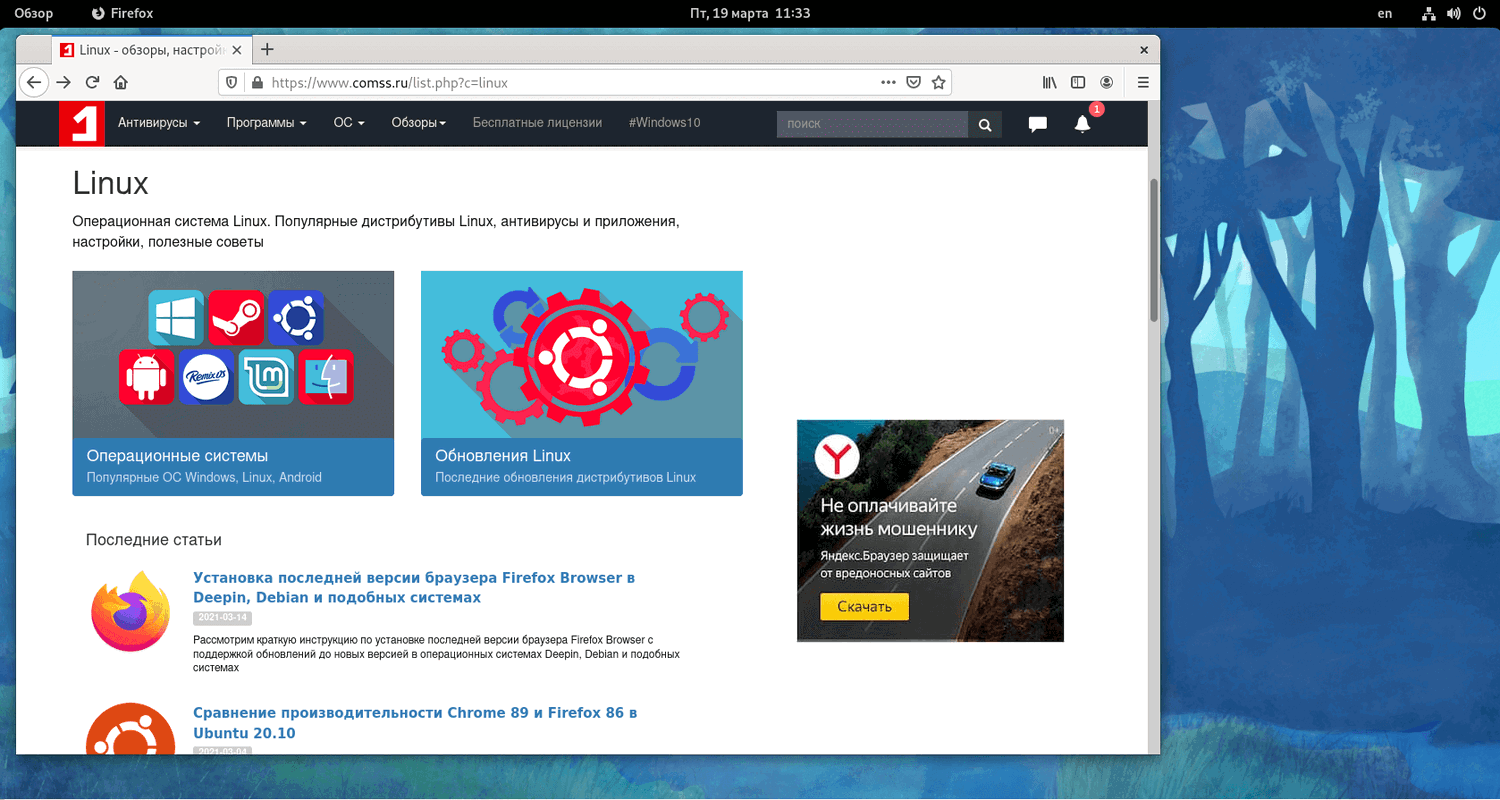Viewport: 1500px width, 800px height.
Task: Expand the ОС dropdown menu
Action: pos(349,123)
